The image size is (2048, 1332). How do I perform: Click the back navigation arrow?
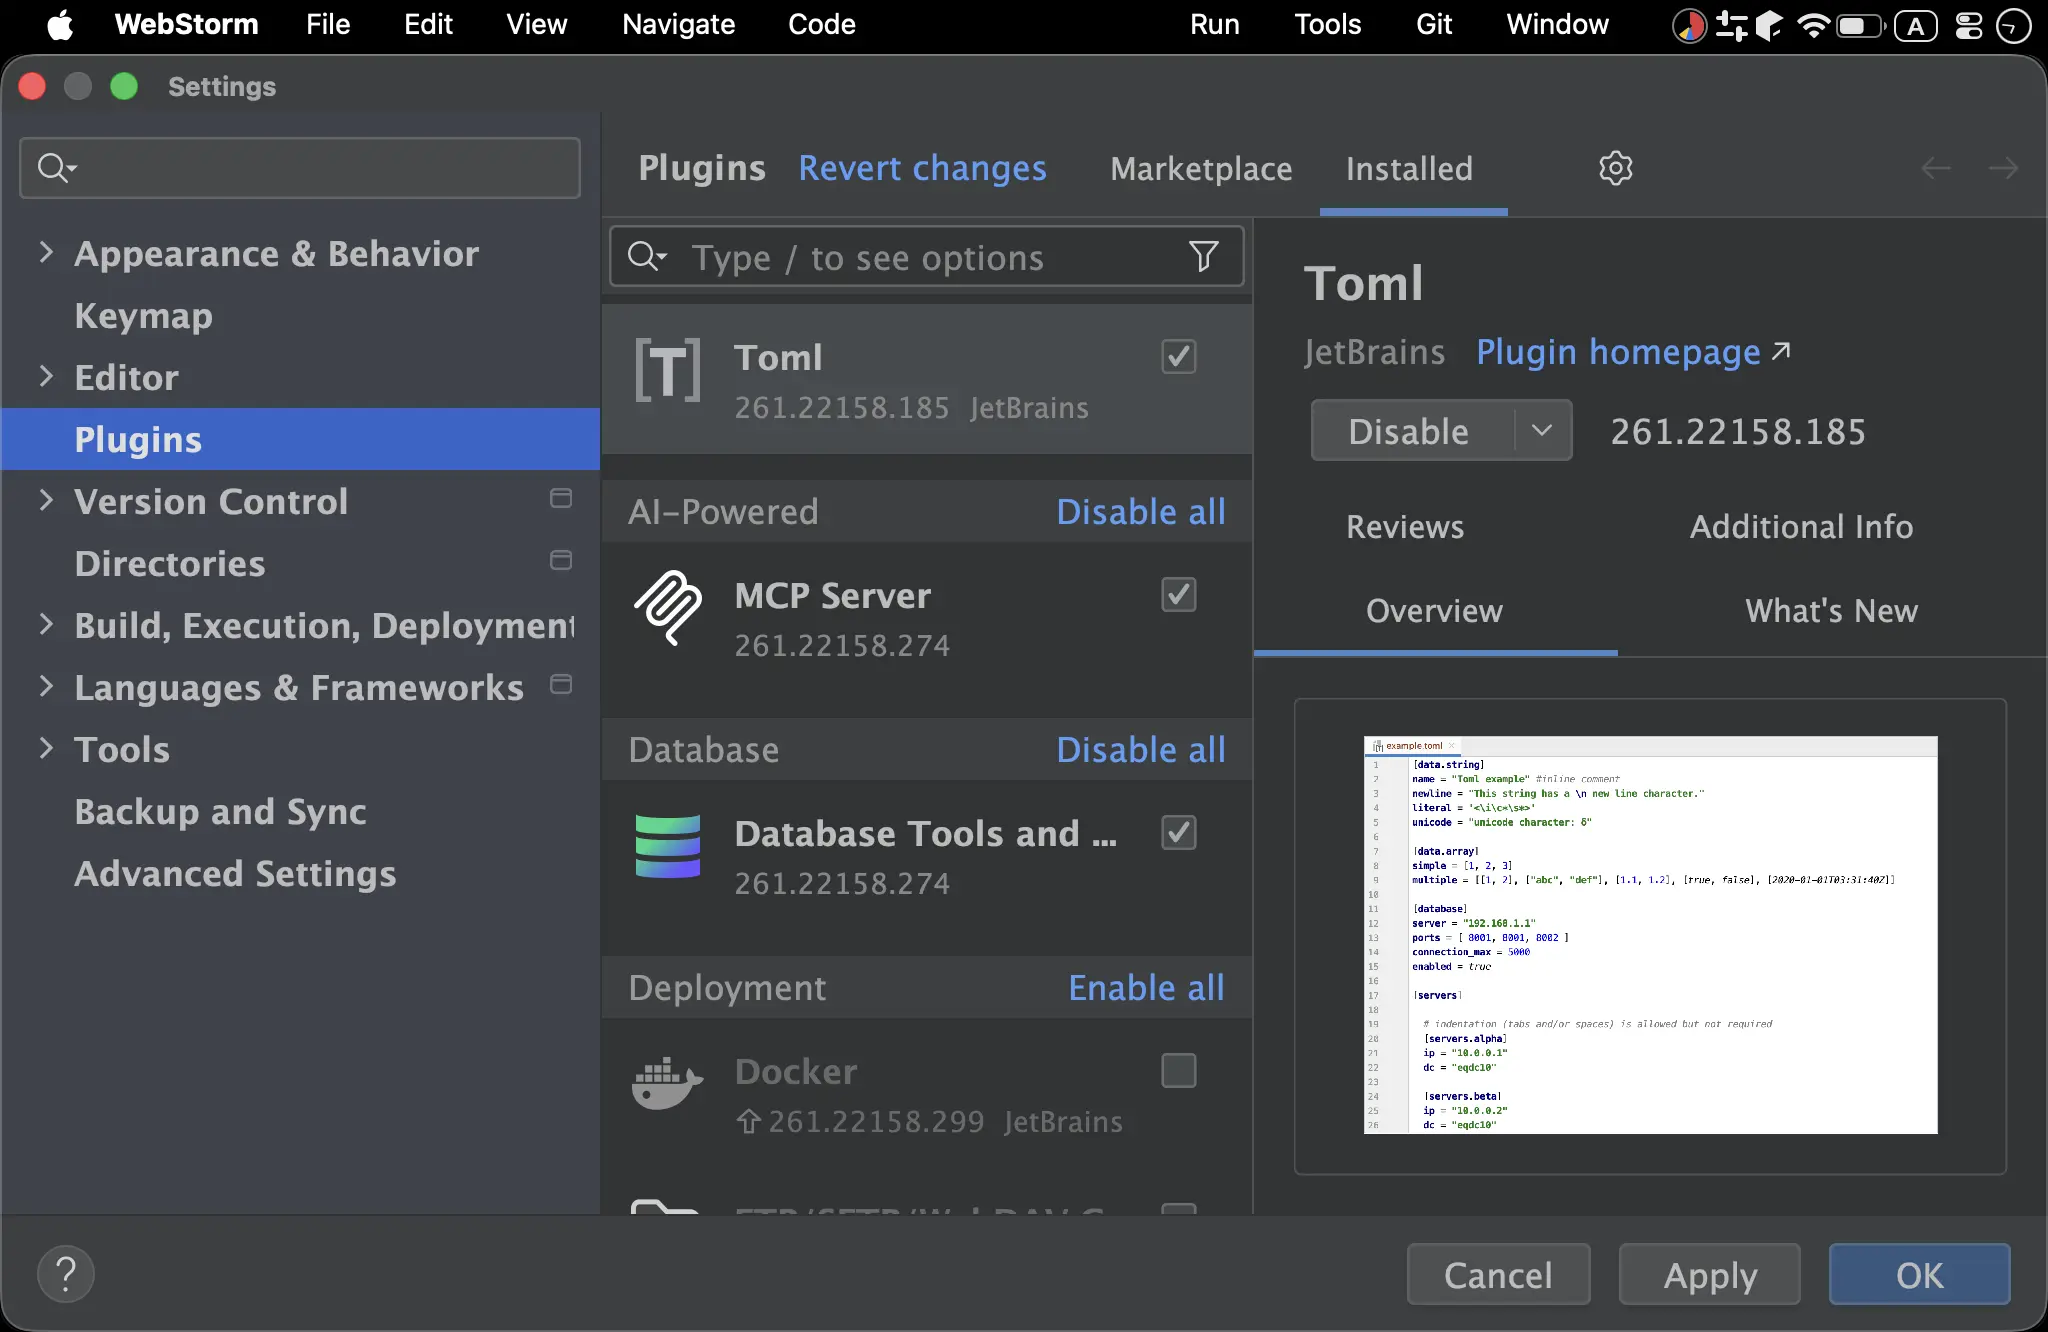coord(1936,168)
